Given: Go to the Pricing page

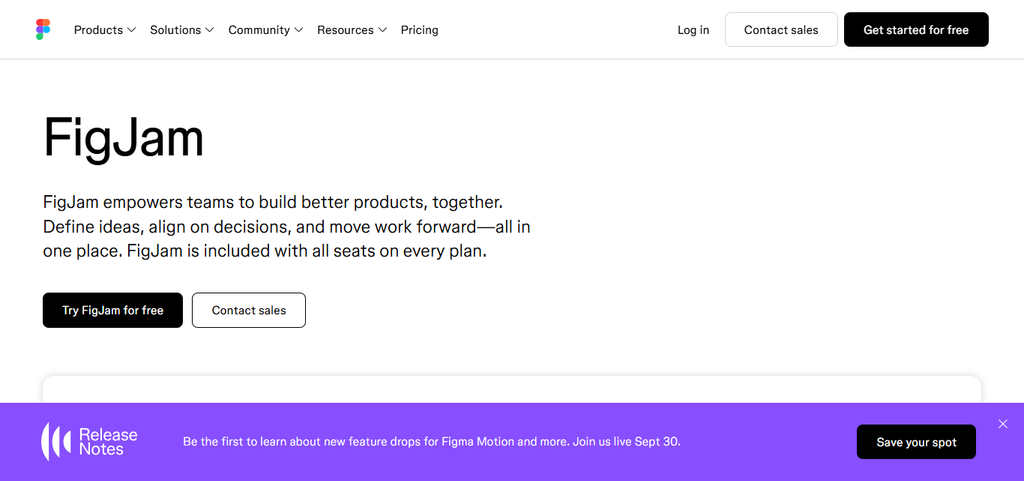Looking at the screenshot, I should coord(419,30).
